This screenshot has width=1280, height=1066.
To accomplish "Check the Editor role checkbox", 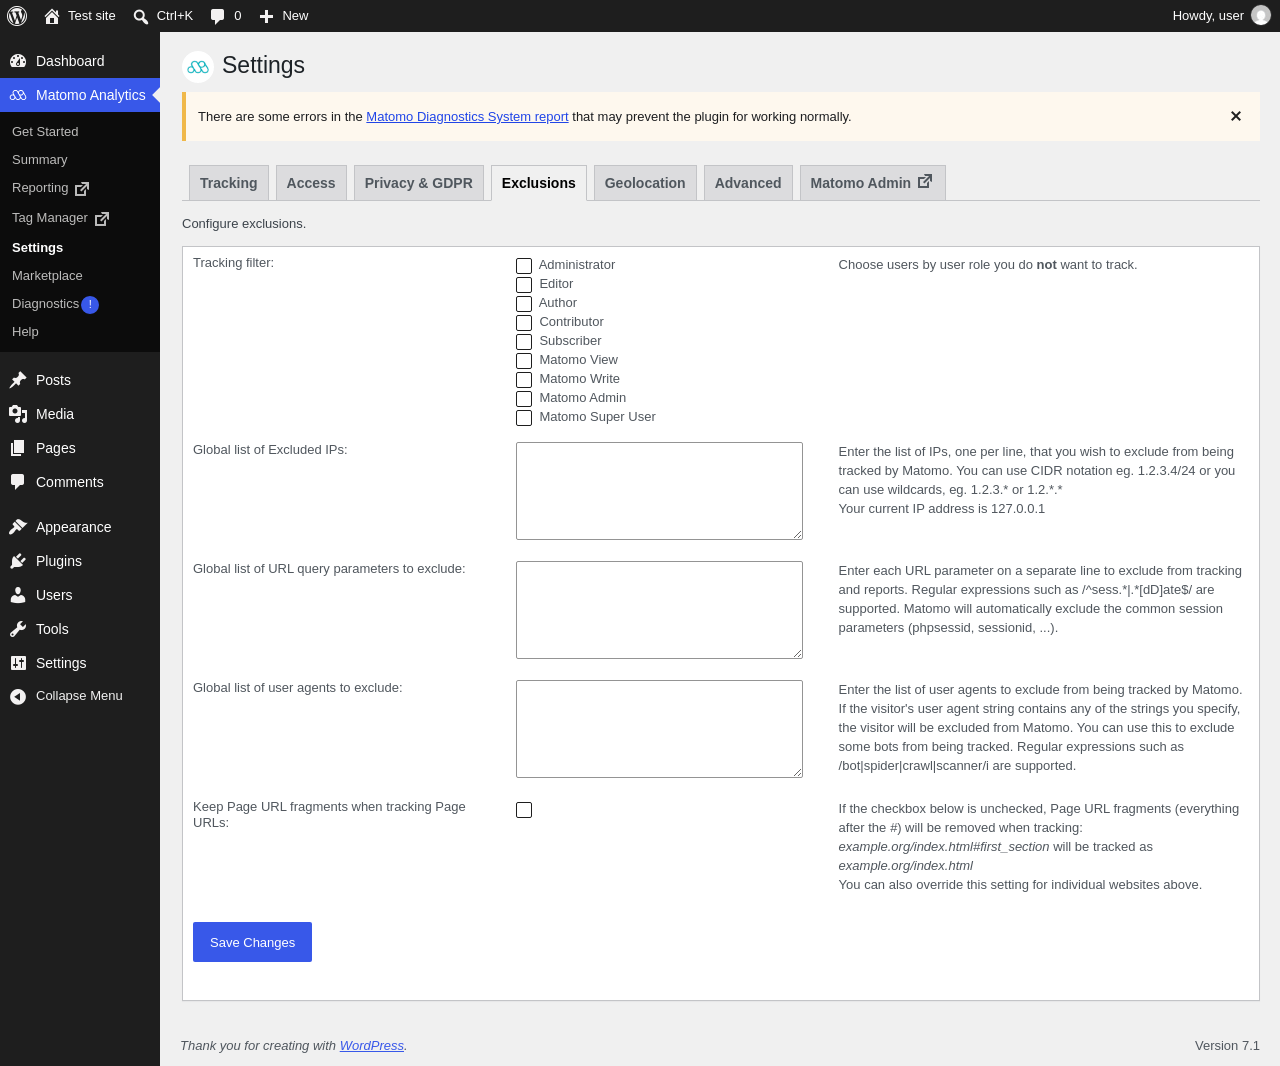I will click(524, 285).
